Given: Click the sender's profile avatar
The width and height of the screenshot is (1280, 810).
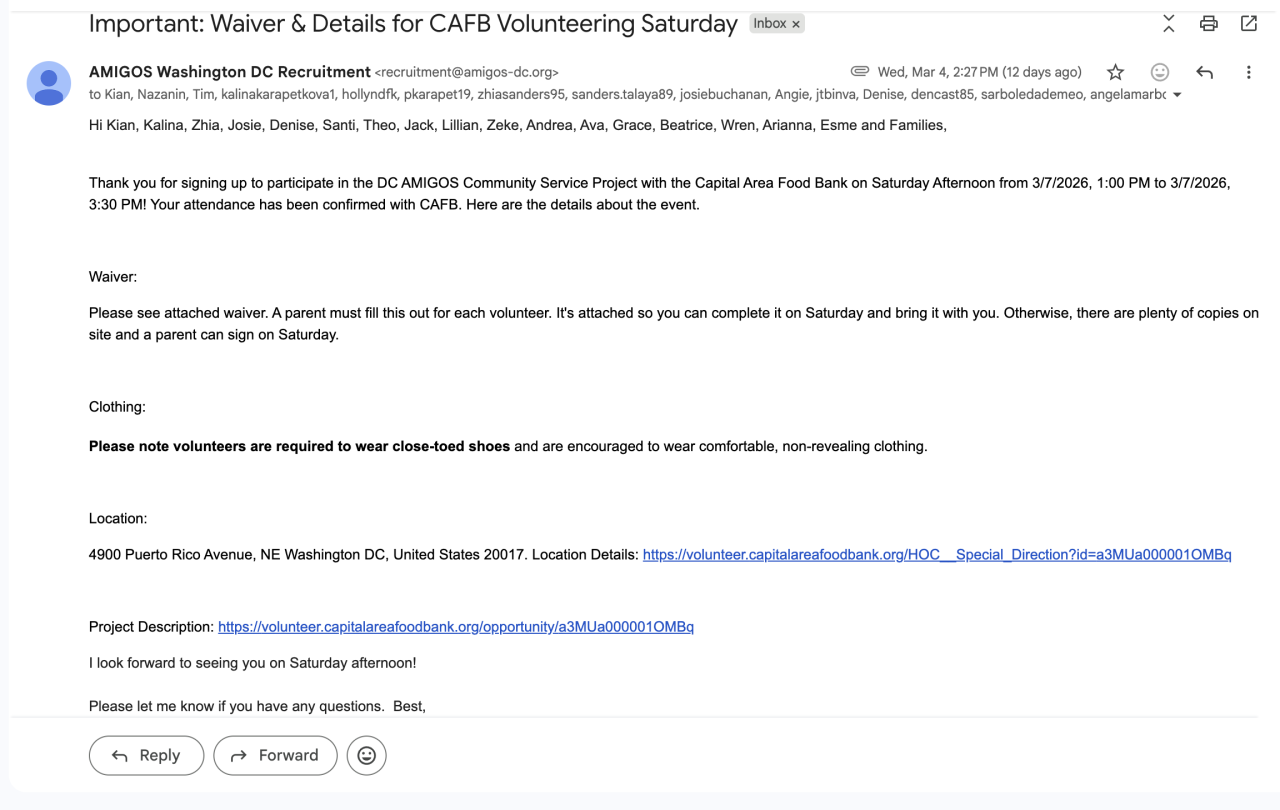Looking at the screenshot, I should click(48, 83).
